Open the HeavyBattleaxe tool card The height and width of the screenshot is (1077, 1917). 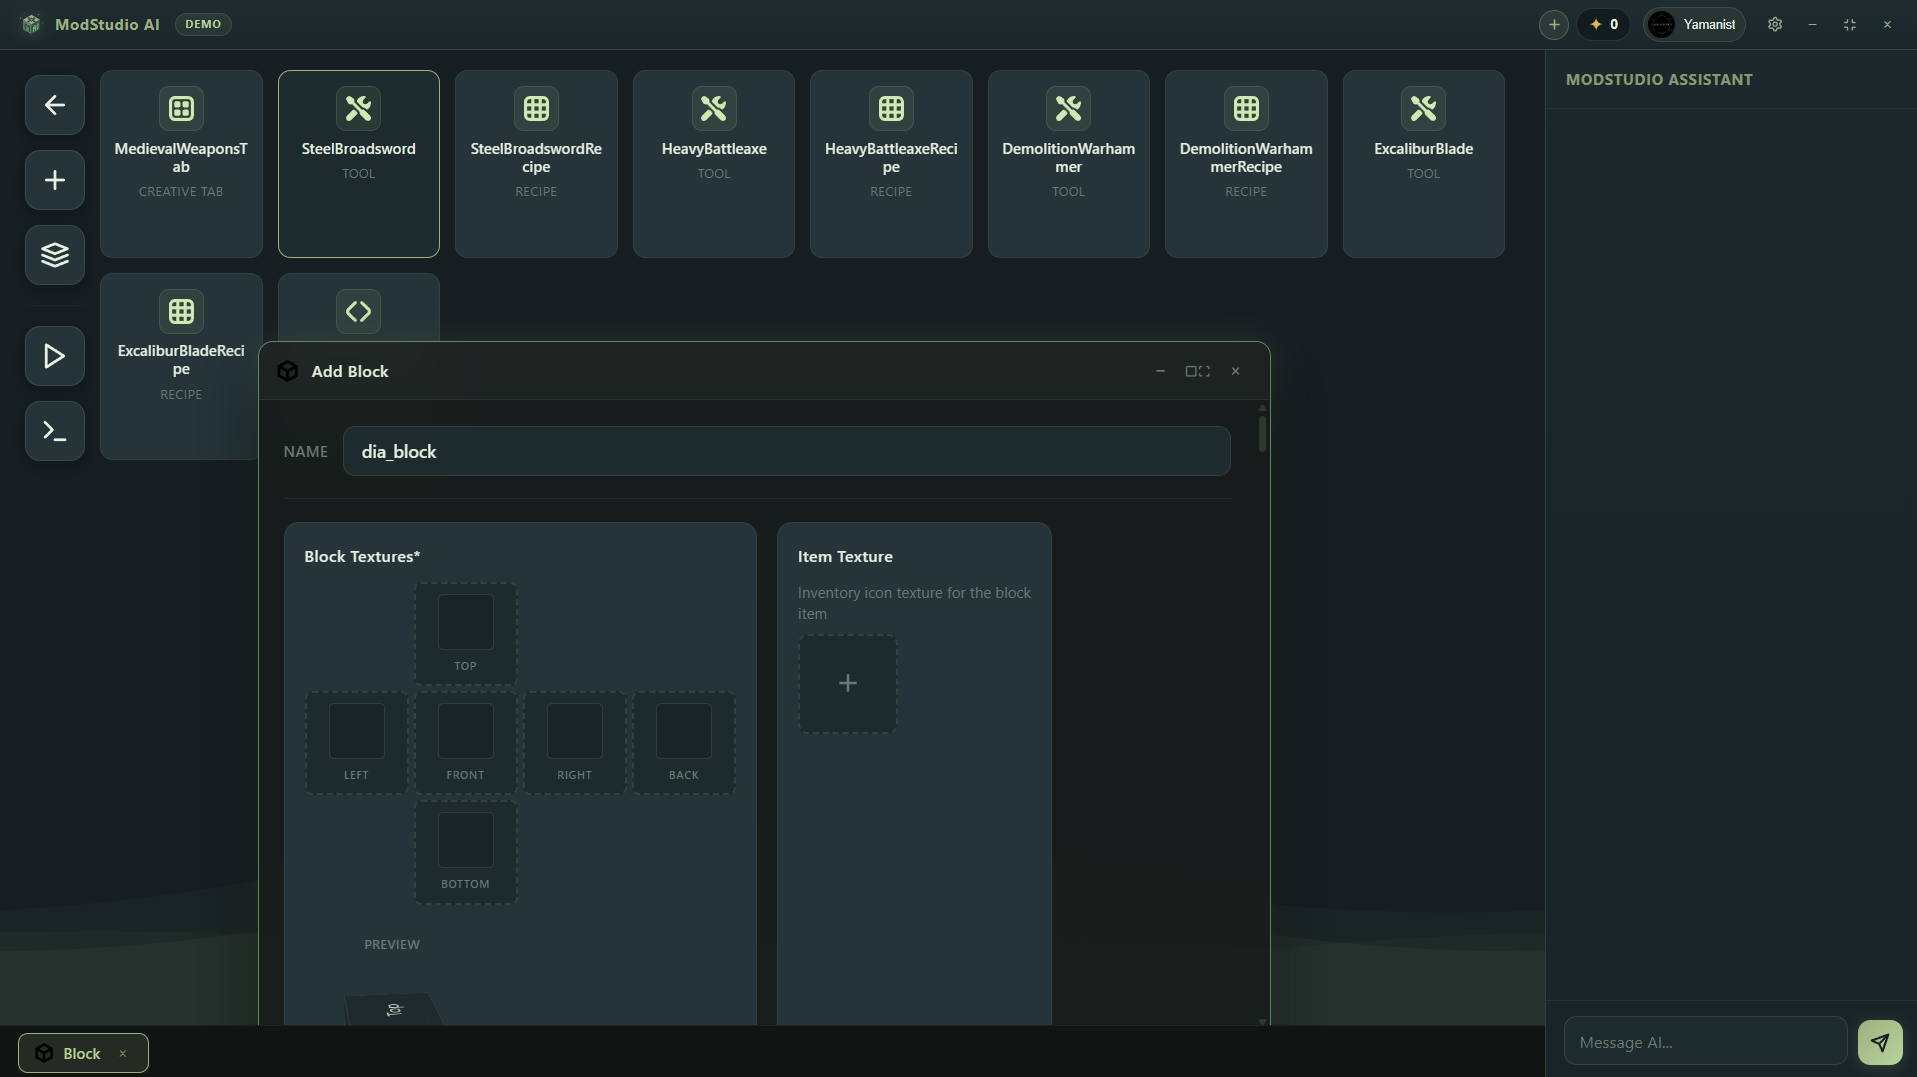point(714,164)
